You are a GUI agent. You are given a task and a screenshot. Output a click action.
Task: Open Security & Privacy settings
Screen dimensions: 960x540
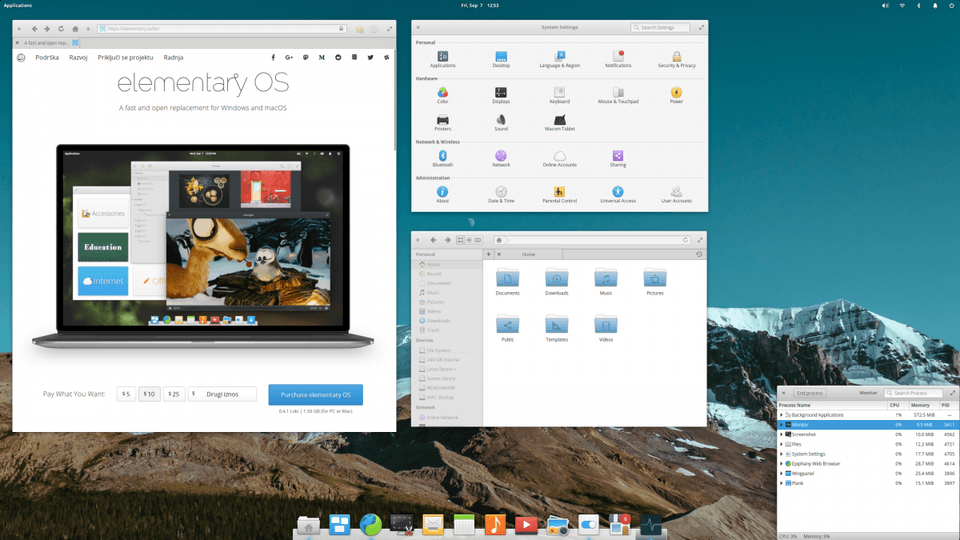tap(677, 57)
